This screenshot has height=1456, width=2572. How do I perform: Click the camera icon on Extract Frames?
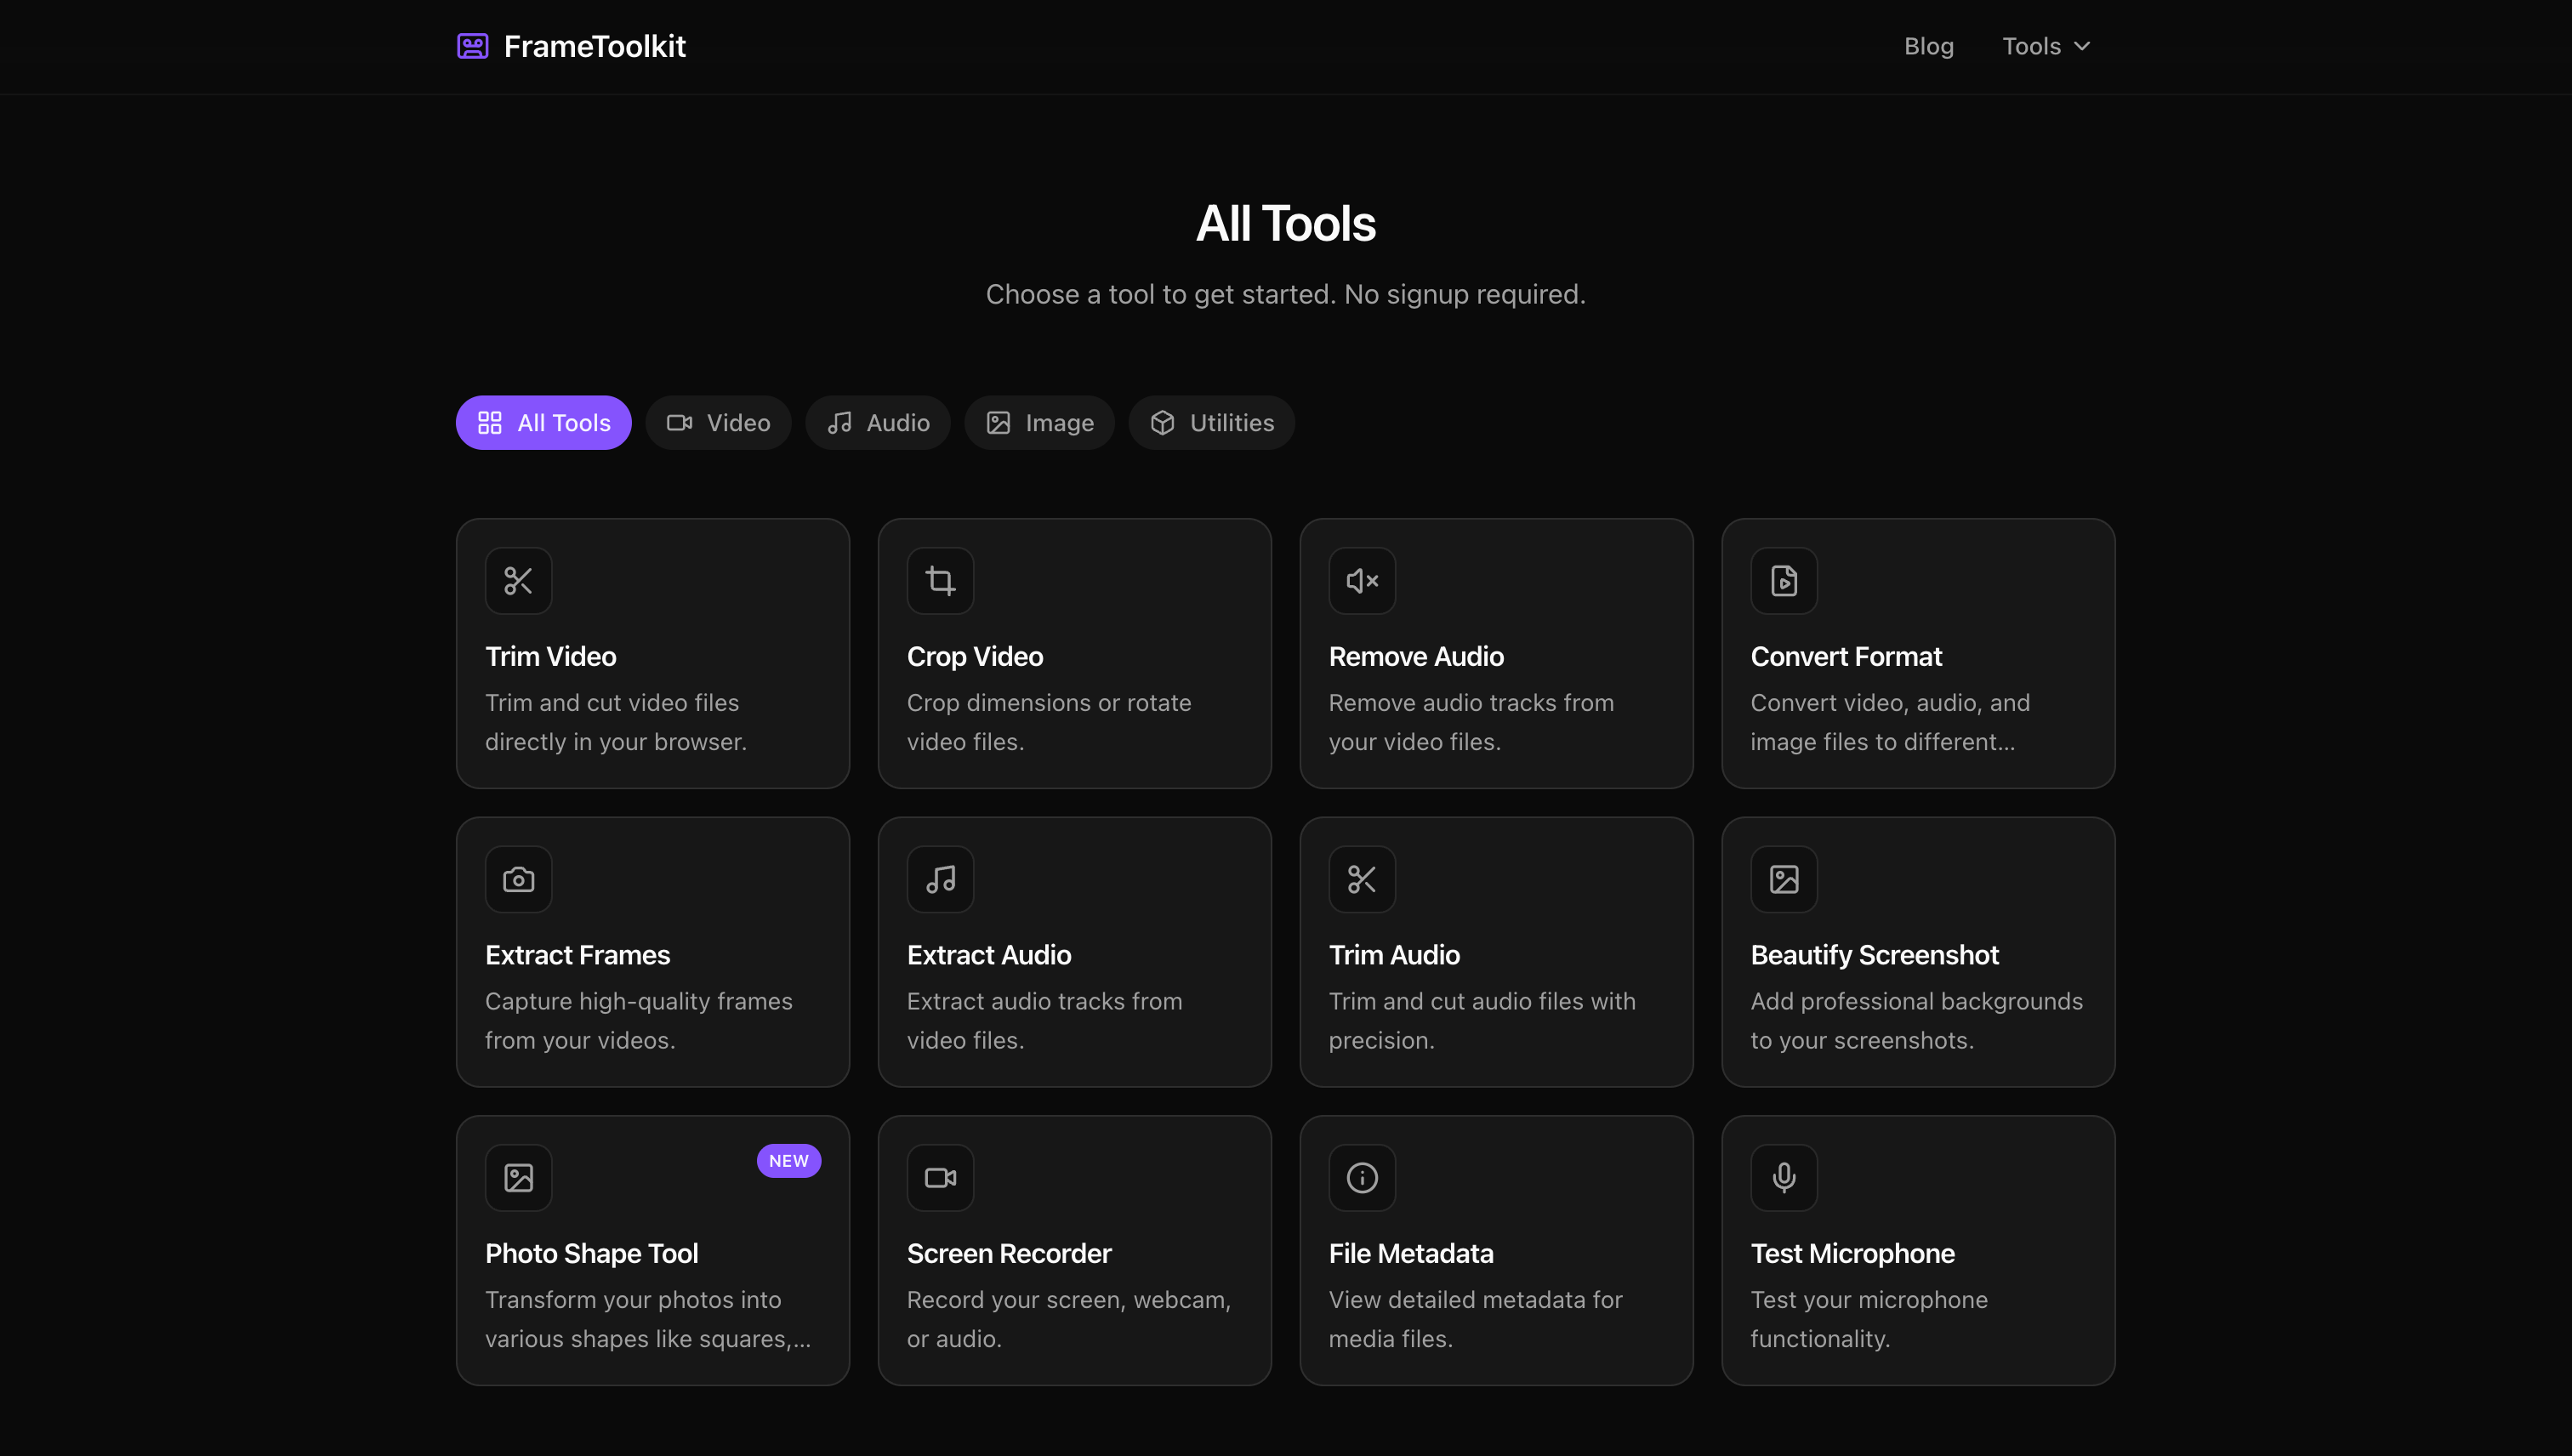[519, 878]
